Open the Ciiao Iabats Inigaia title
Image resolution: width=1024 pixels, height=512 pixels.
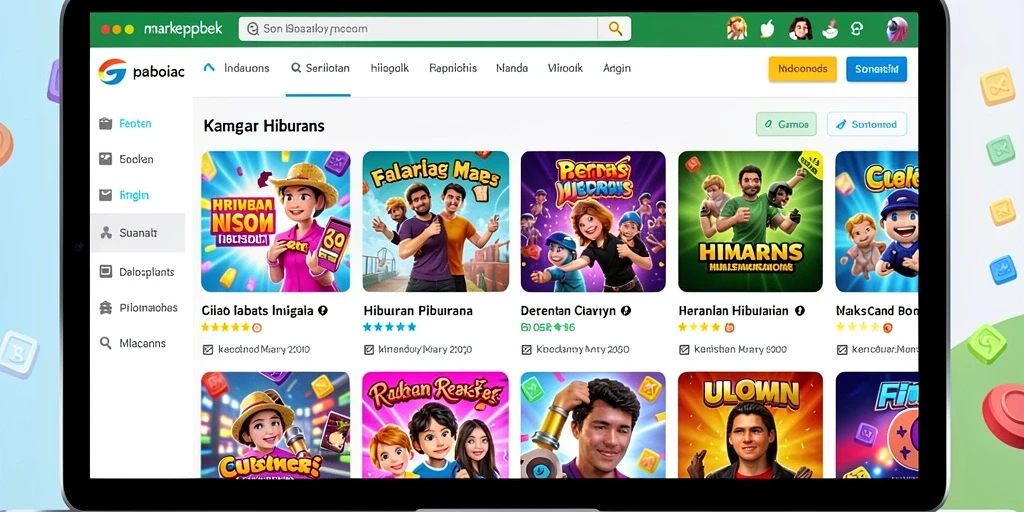257,311
